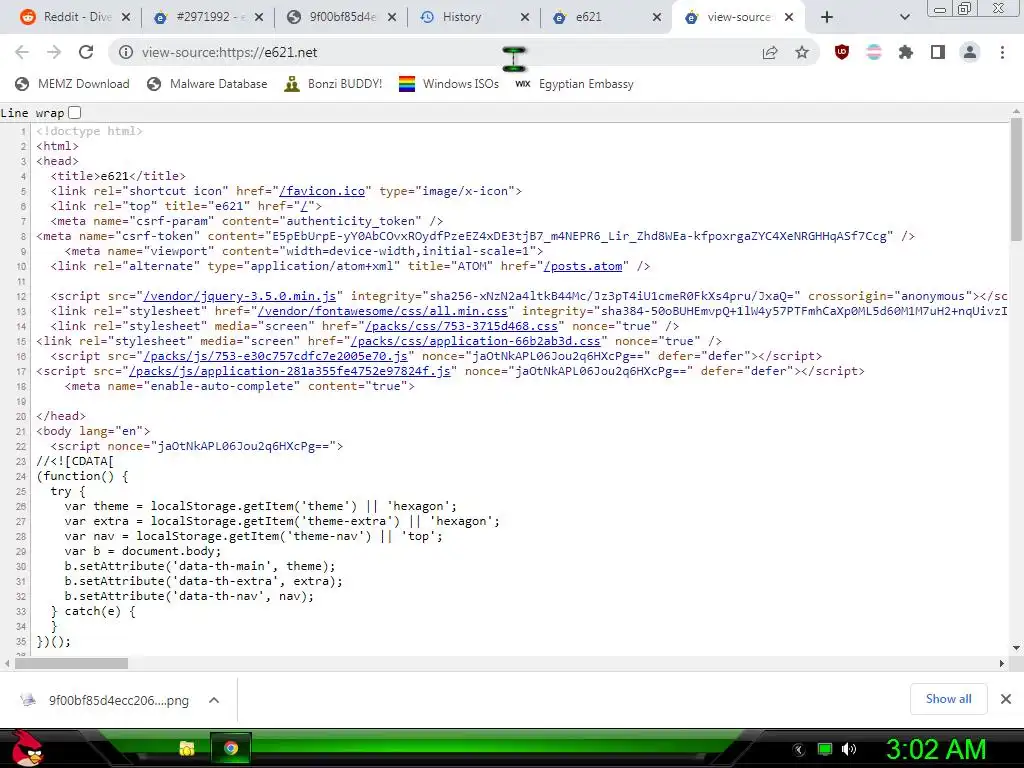The image size is (1024, 768).
Task: Enable the Line wrap checkbox
Action: (x=74, y=112)
